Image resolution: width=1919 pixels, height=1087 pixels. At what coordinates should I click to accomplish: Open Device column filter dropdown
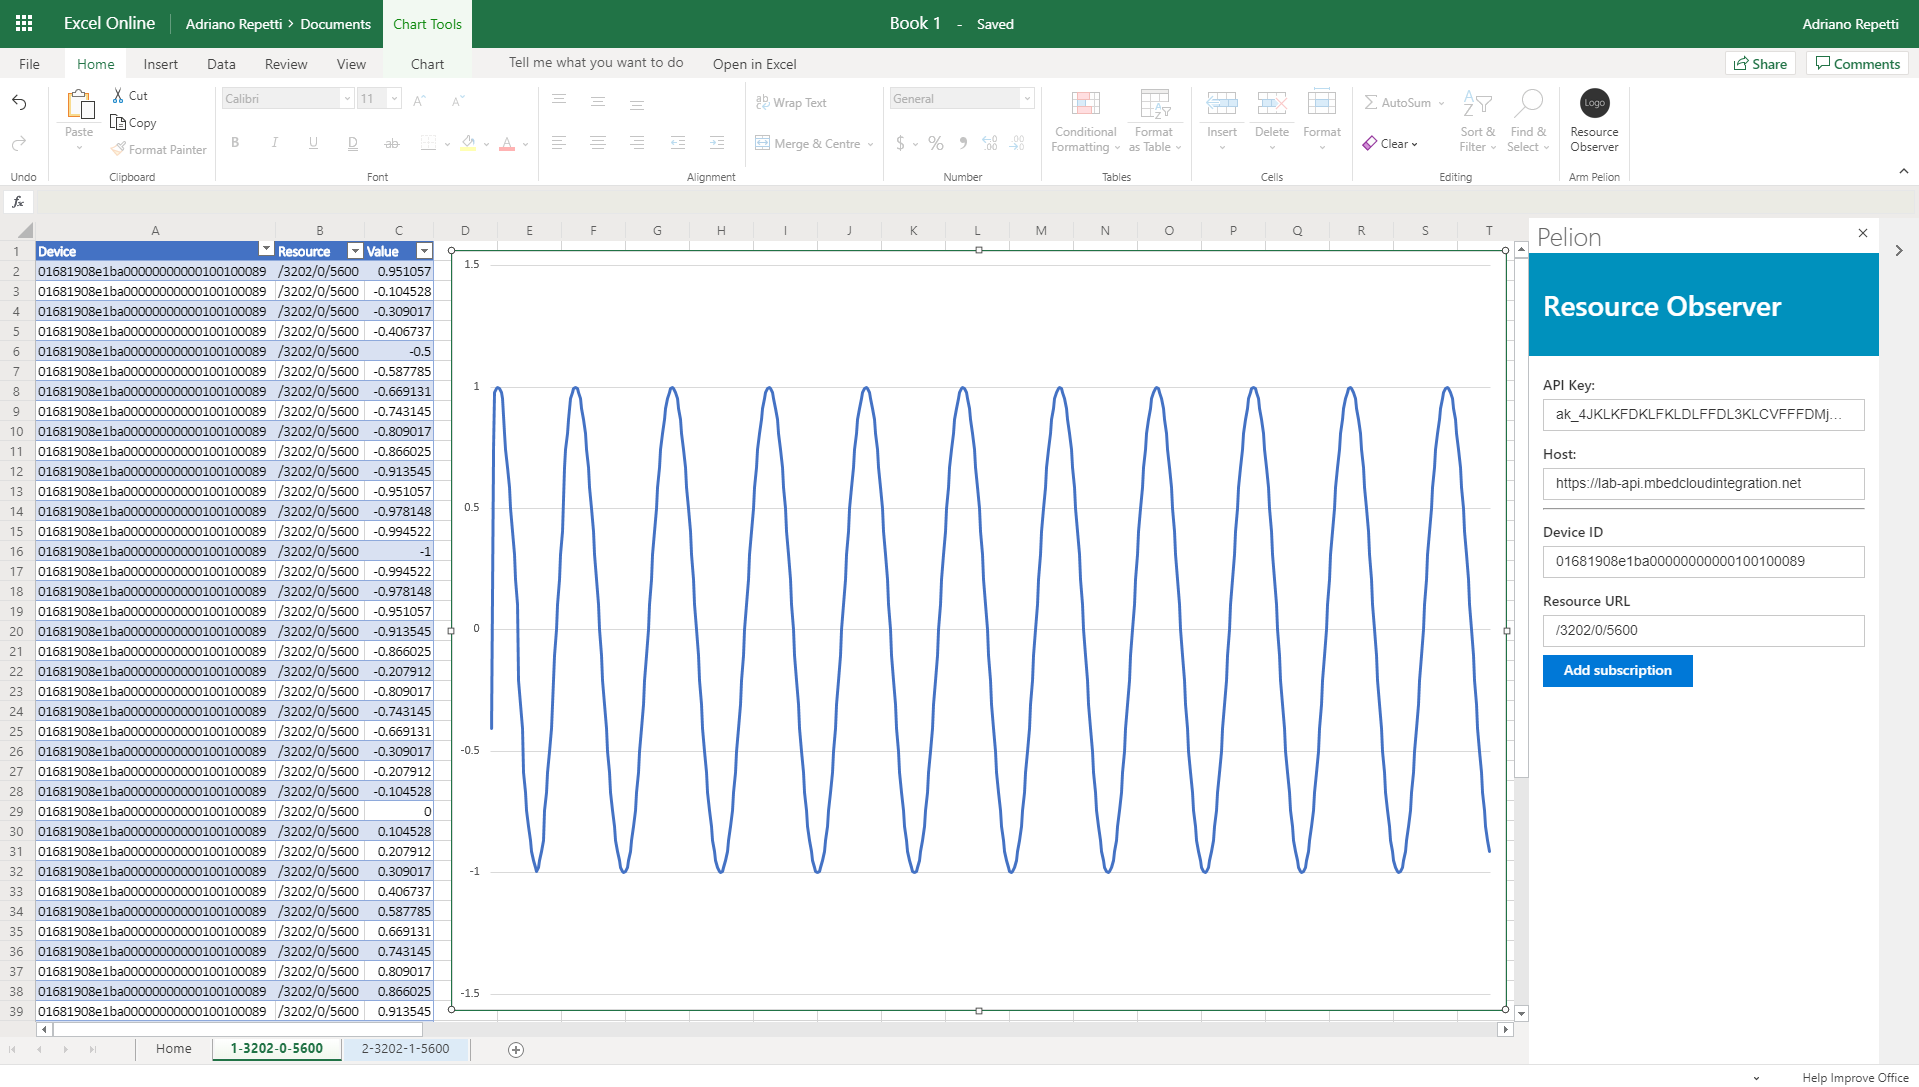pyautogui.click(x=266, y=250)
